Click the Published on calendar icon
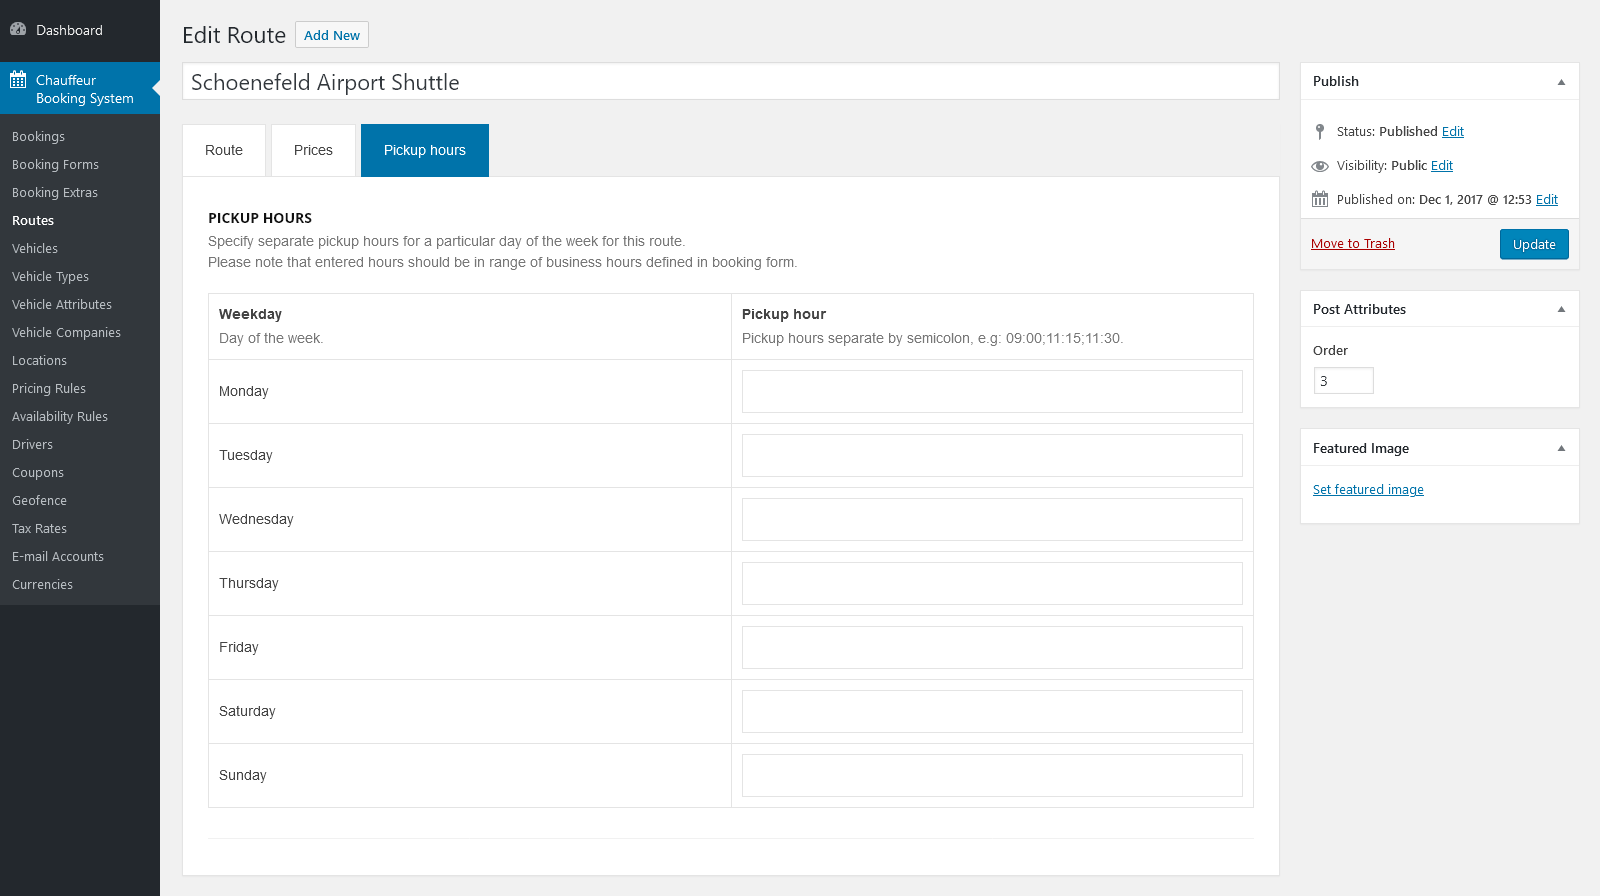Image resolution: width=1600 pixels, height=896 pixels. (1320, 199)
